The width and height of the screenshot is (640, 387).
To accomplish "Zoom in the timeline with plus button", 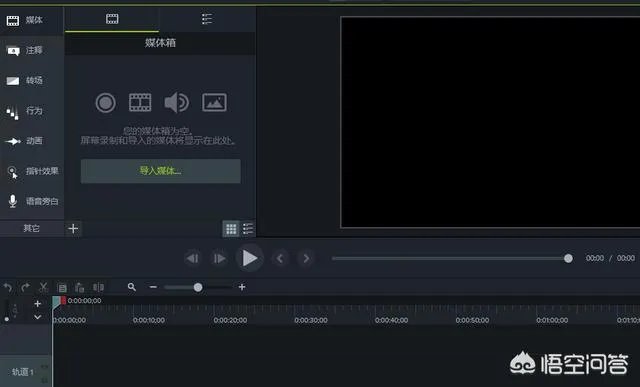I will (242, 287).
